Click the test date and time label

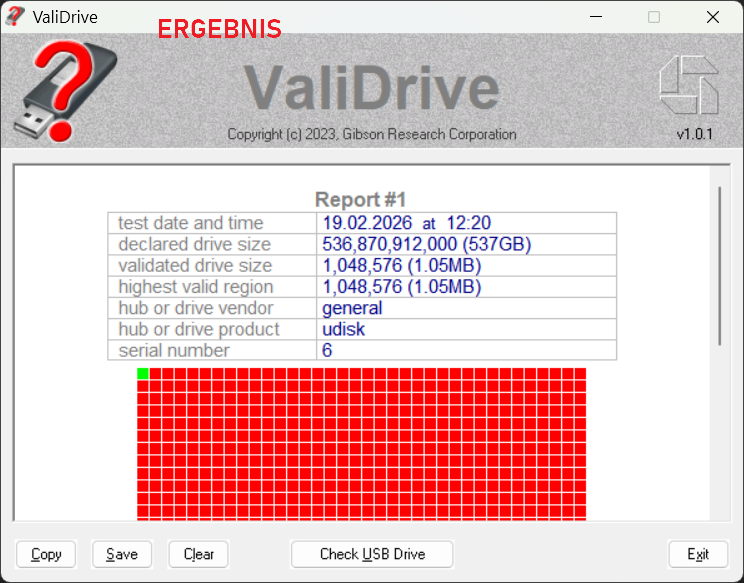[x=190, y=223]
